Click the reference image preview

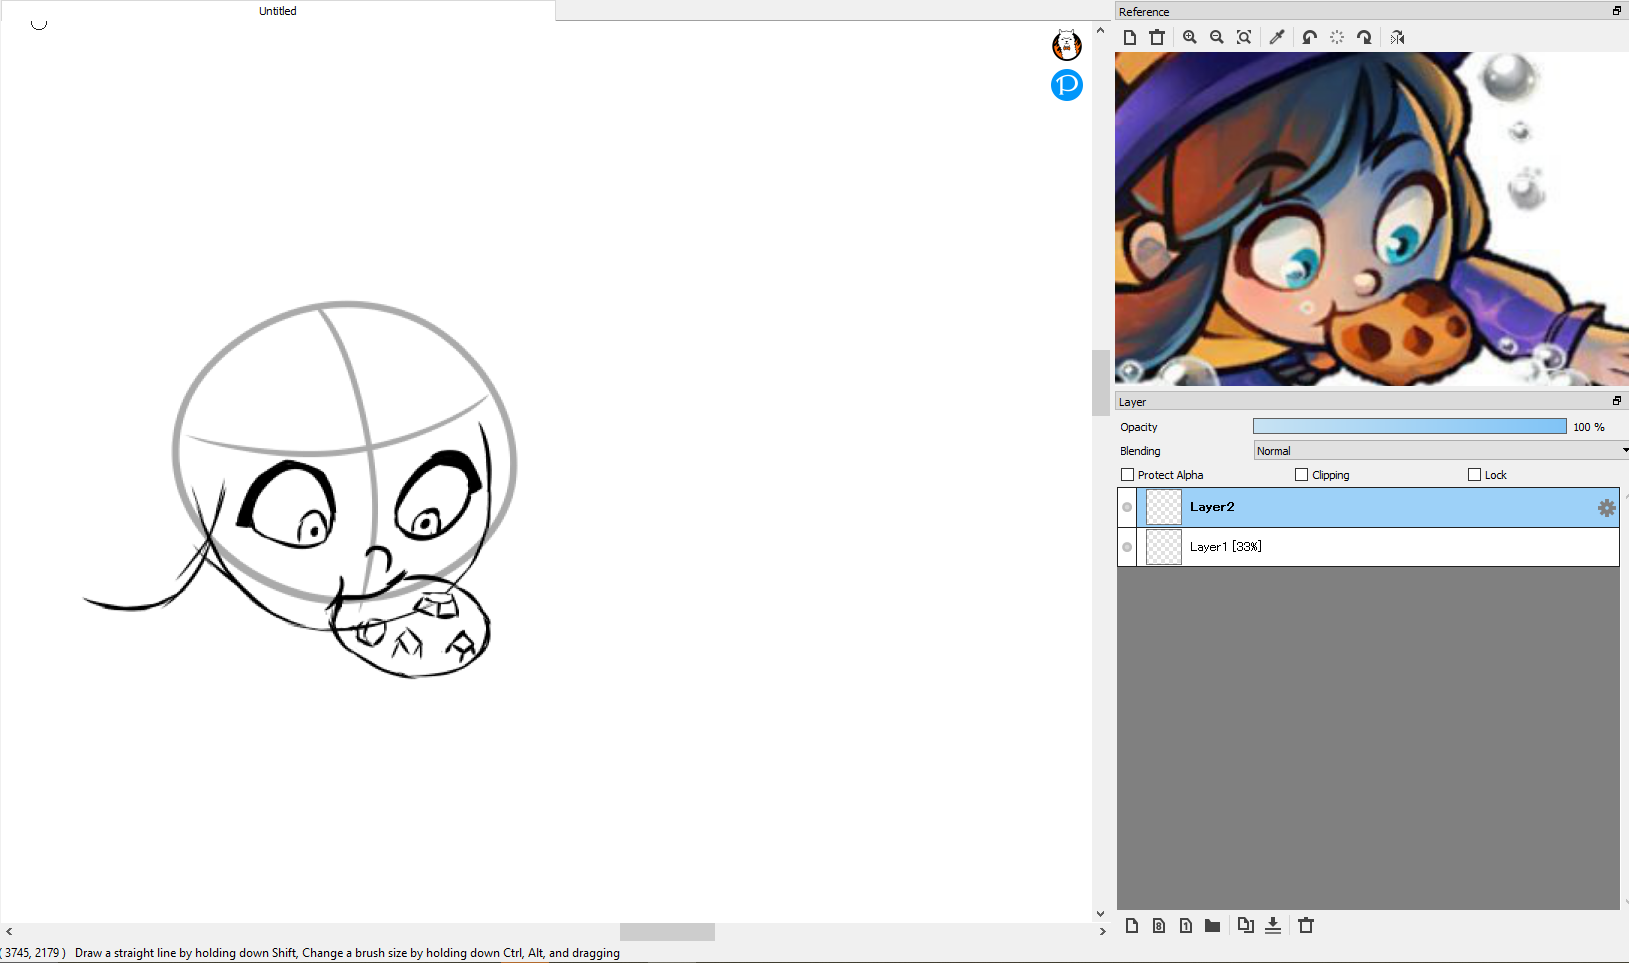click(1372, 219)
